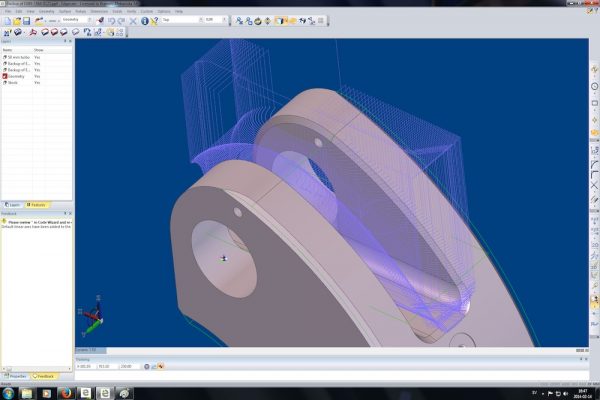Open the numeric value dropdown next to Top
Screen dimensions: 600x400
click(225, 20)
